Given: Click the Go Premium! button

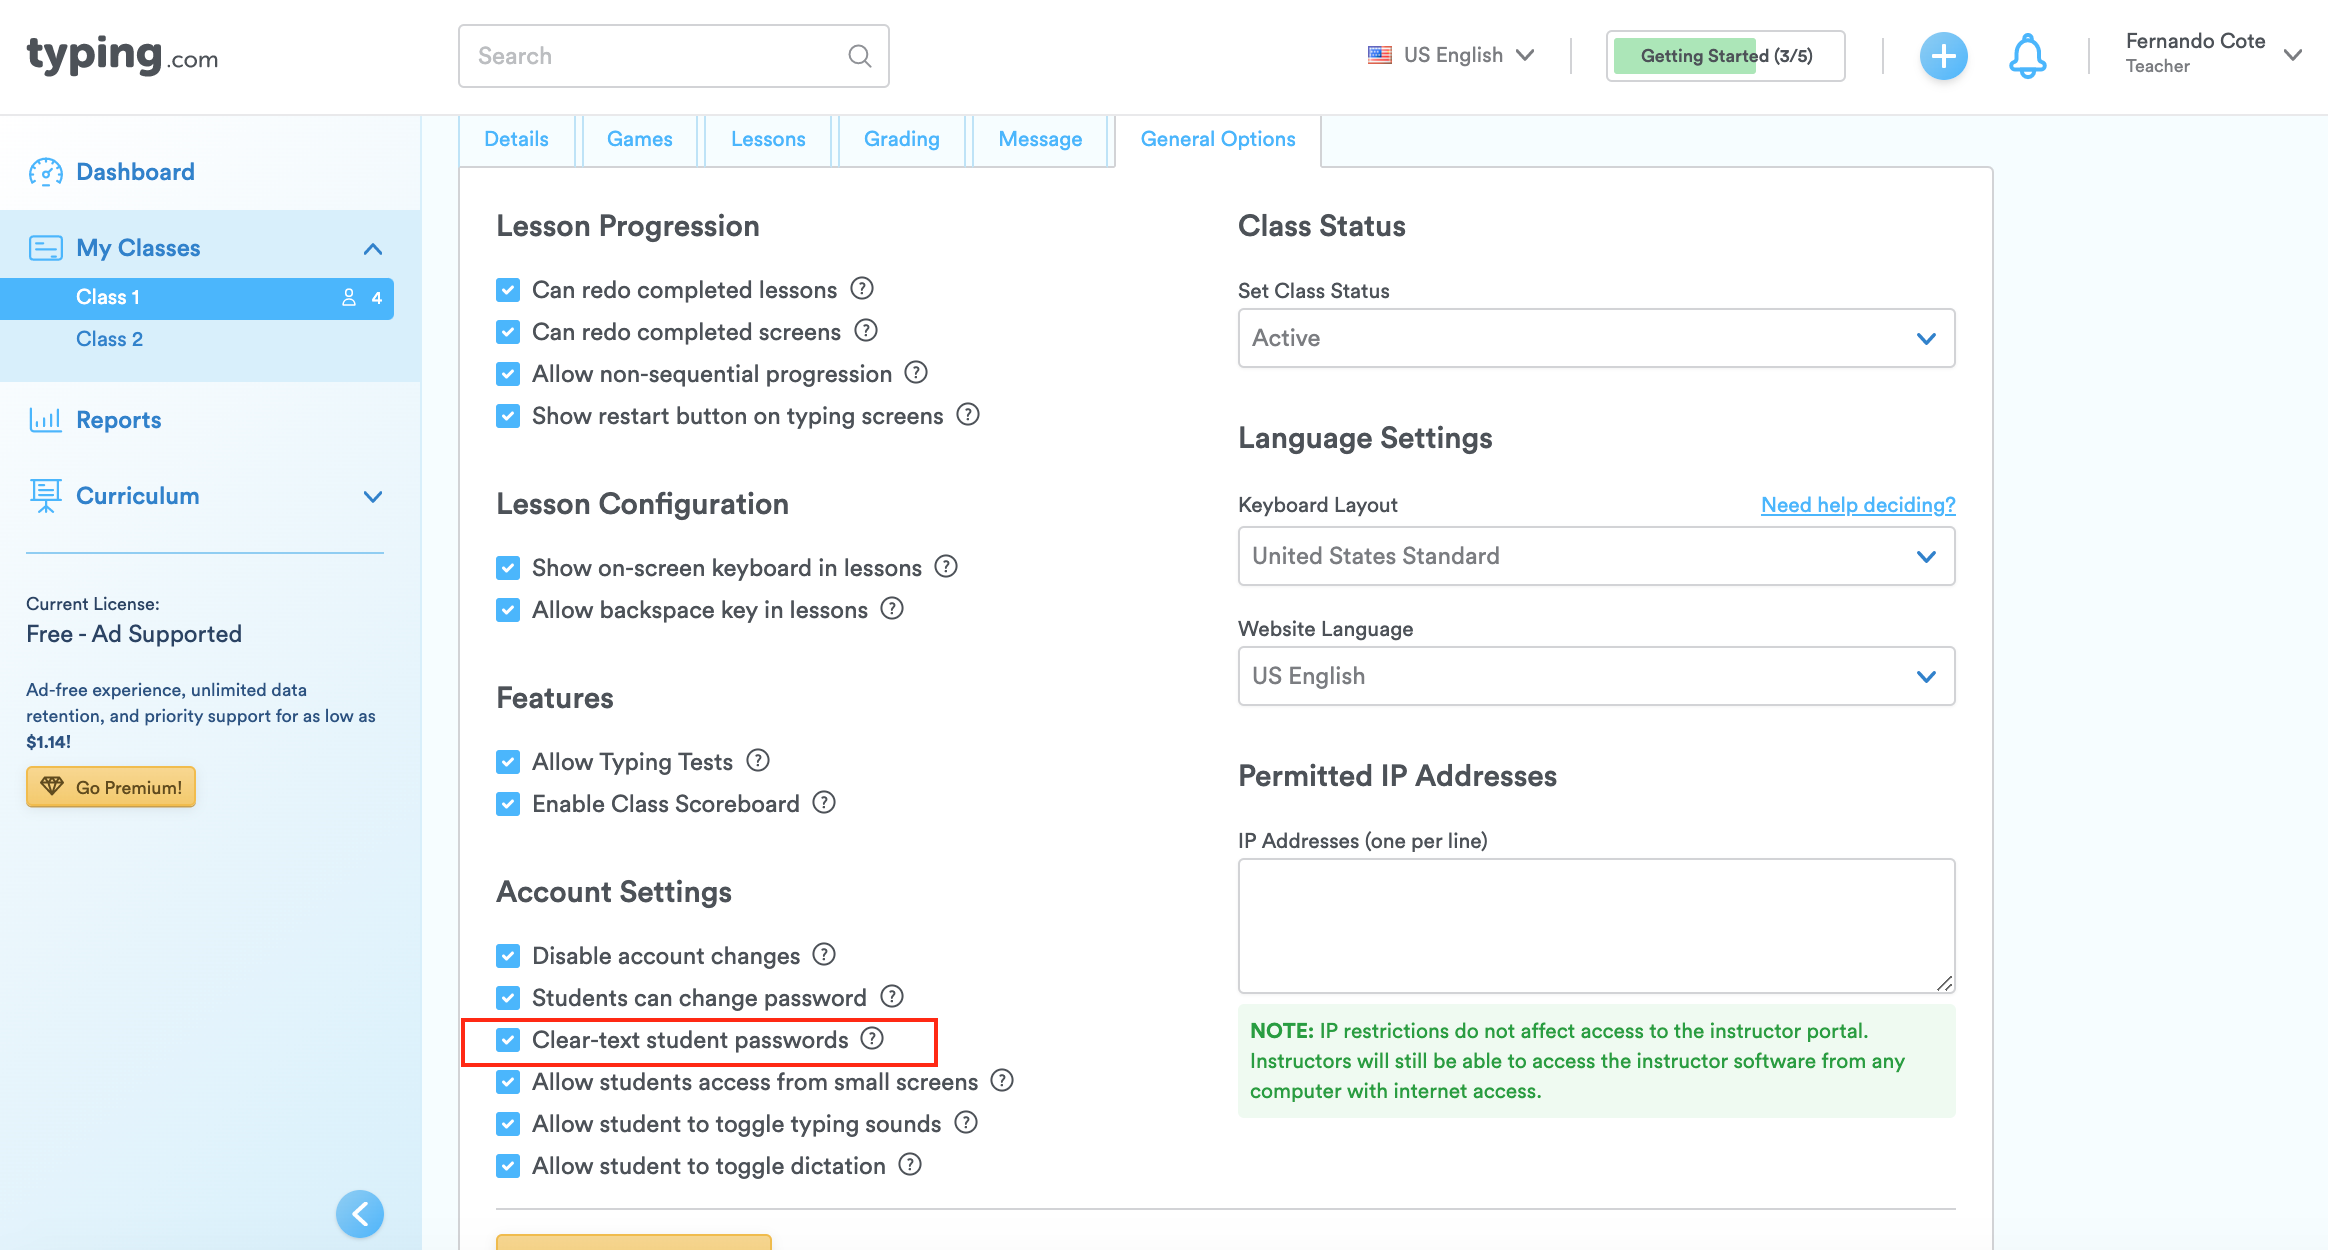Looking at the screenshot, I should pos(111,787).
